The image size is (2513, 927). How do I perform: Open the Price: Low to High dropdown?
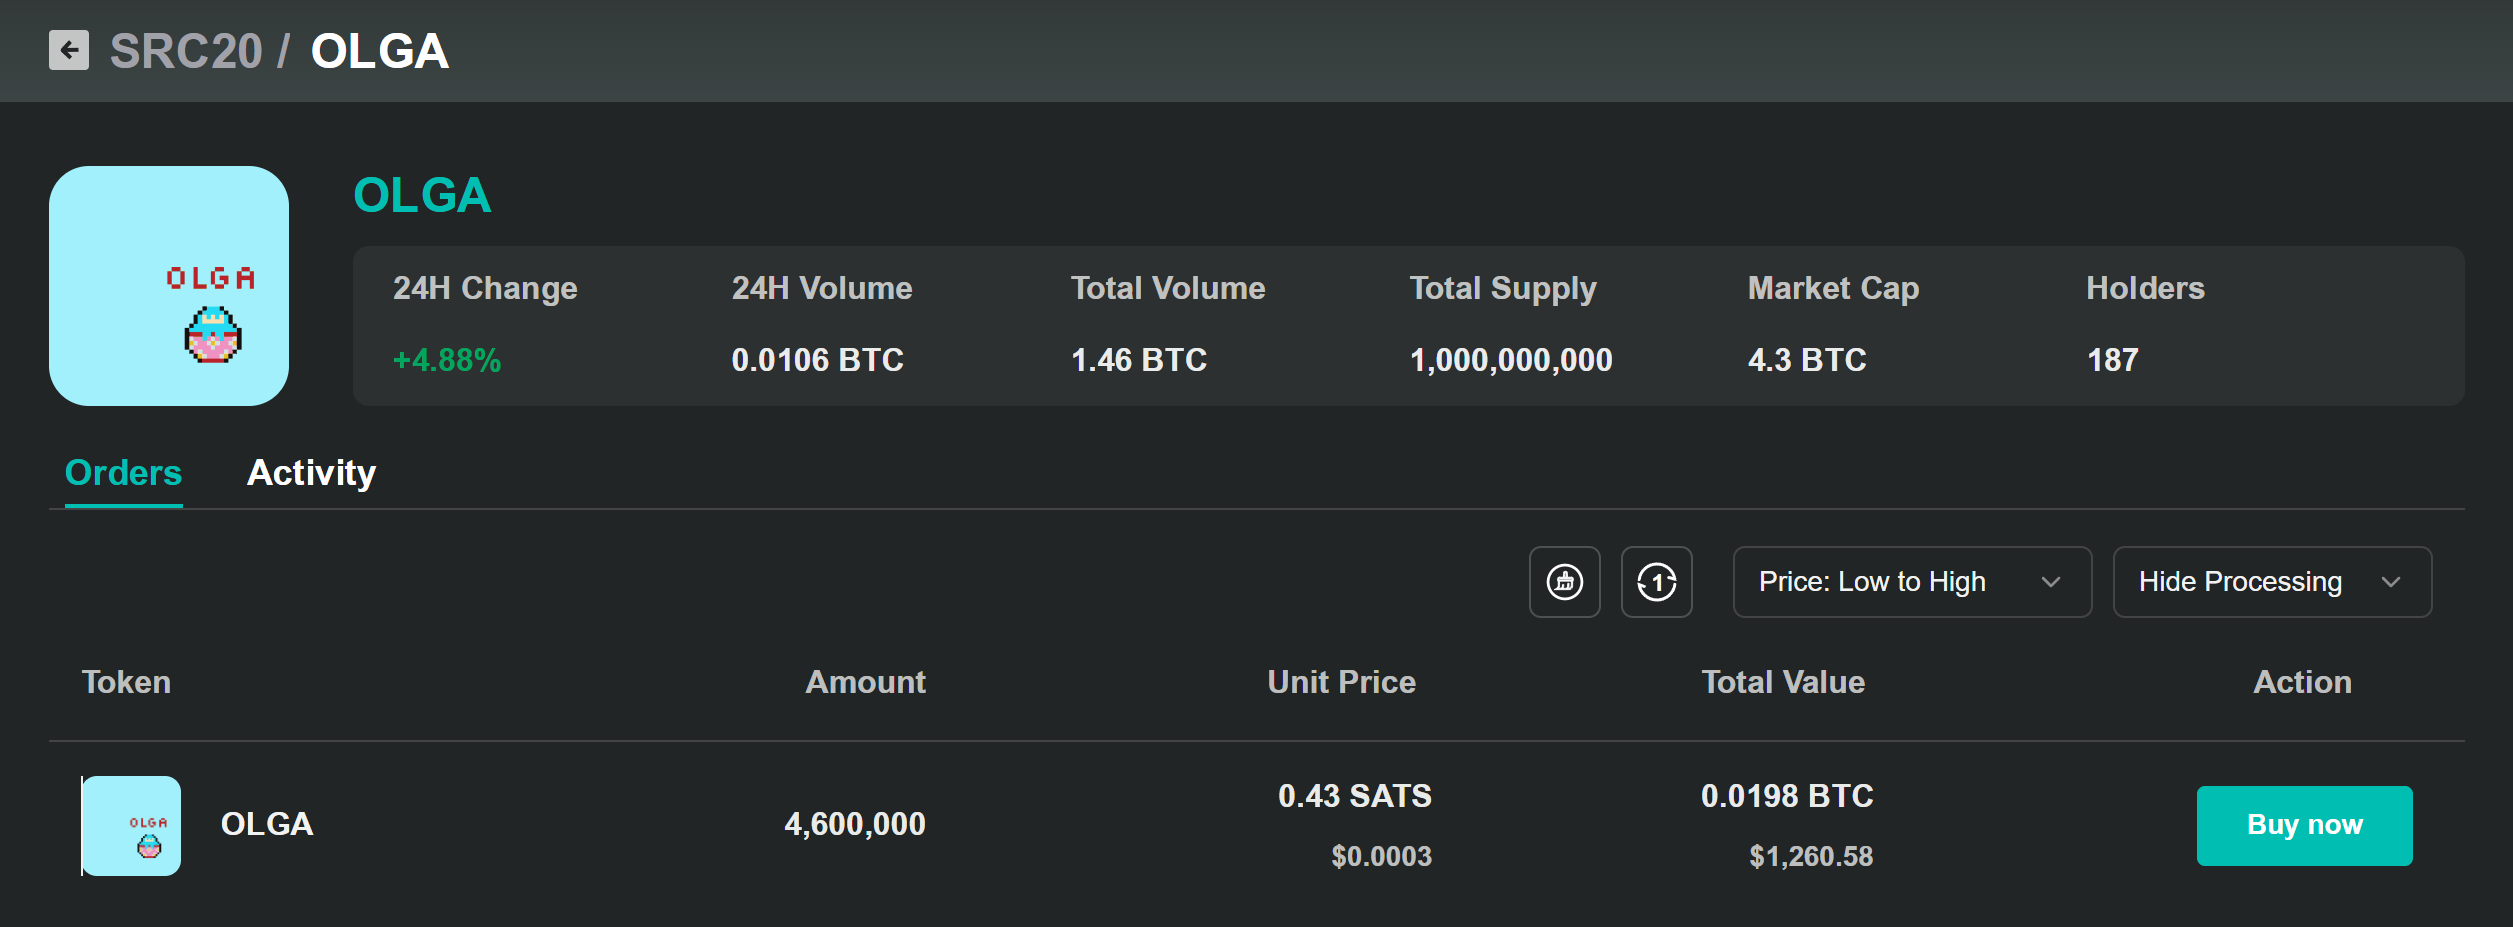(1911, 582)
